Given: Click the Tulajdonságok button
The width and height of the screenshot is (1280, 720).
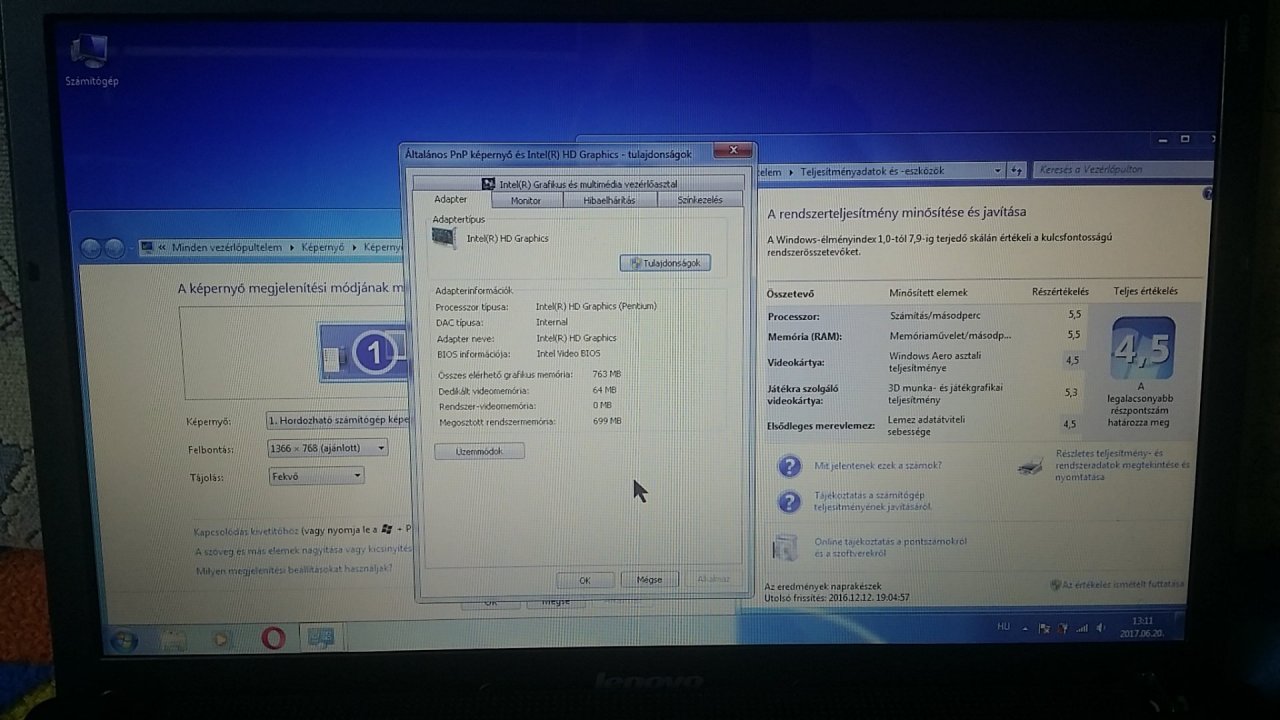Looking at the screenshot, I should click(665, 263).
